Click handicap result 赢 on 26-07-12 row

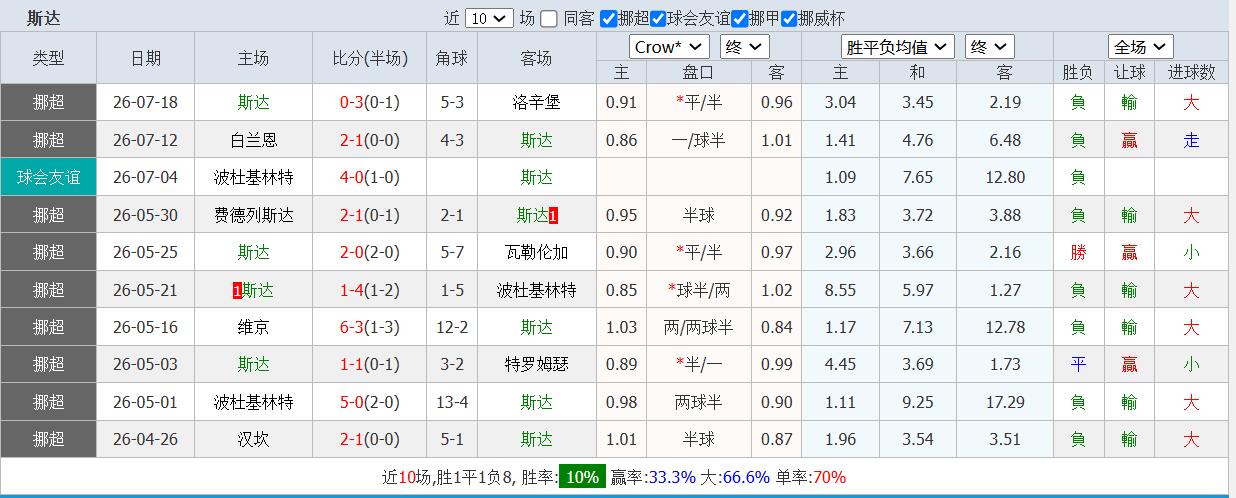pos(1129,140)
